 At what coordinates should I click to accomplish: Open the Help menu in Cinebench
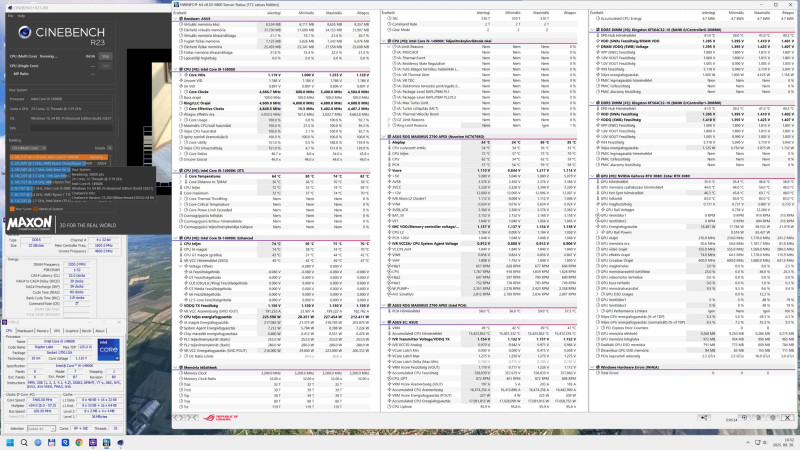point(21,16)
